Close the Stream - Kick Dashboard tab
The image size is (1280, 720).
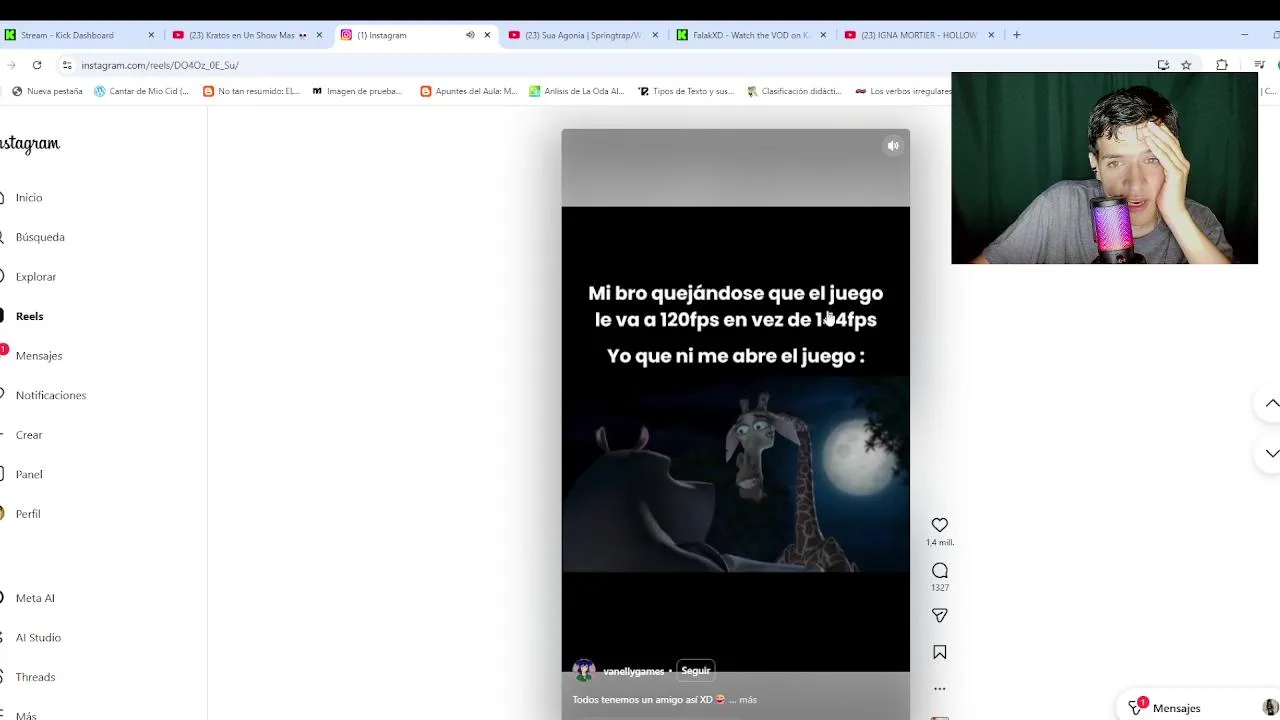pos(151,35)
